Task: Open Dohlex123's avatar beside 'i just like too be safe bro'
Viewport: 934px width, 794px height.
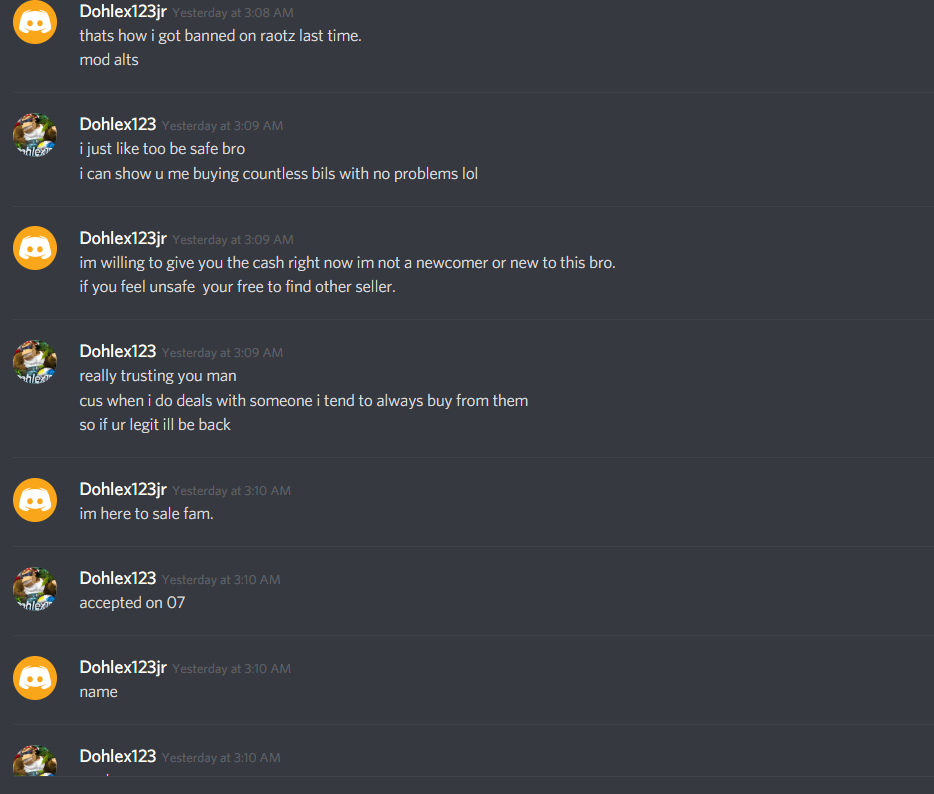Action: click(x=35, y=135)
